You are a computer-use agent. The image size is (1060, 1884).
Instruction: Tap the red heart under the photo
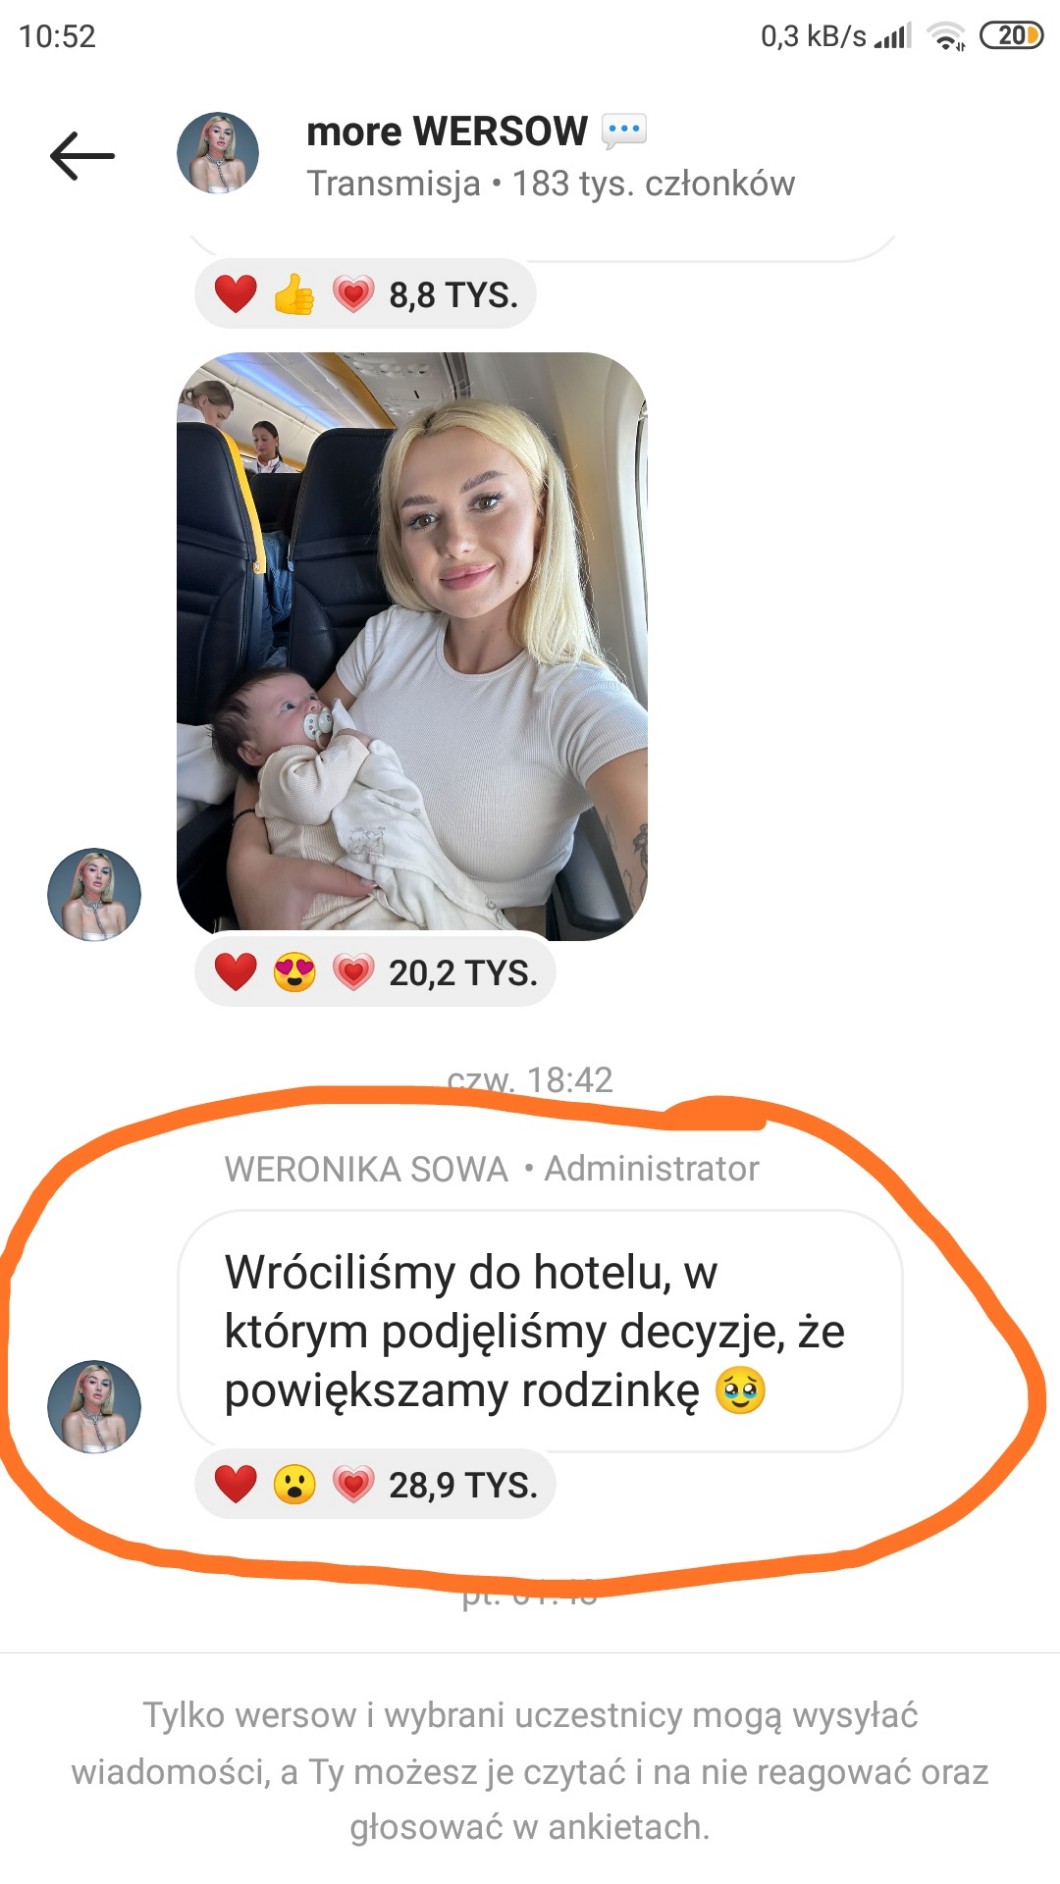click(x=236, y=972)
